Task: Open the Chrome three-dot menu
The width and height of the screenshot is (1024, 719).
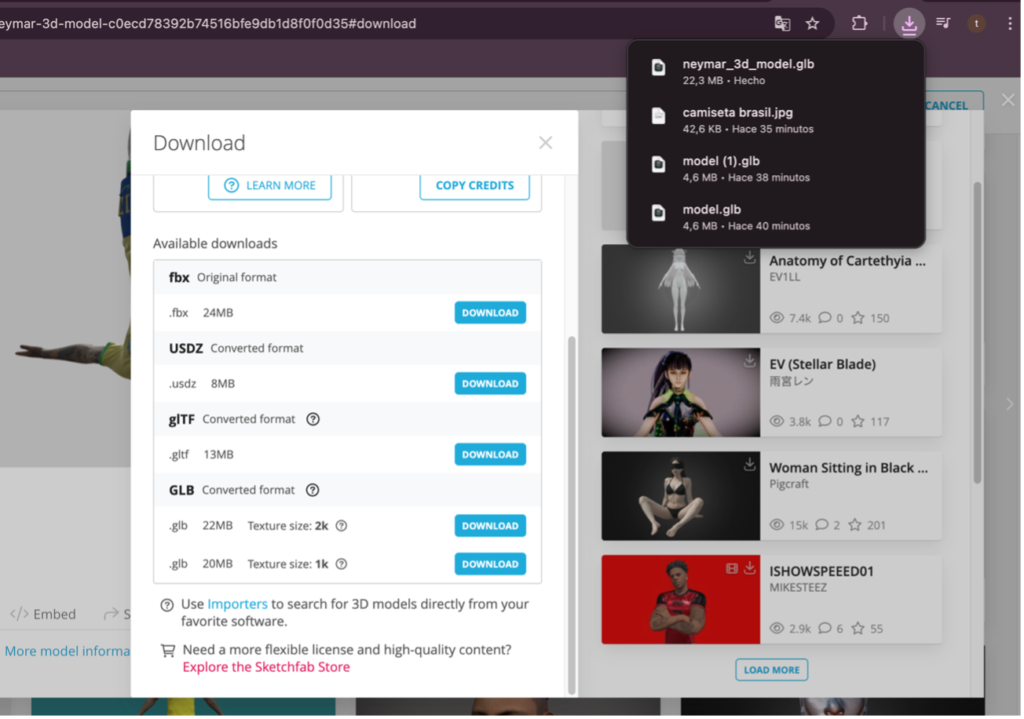Action: click(x=1012, y=24)
